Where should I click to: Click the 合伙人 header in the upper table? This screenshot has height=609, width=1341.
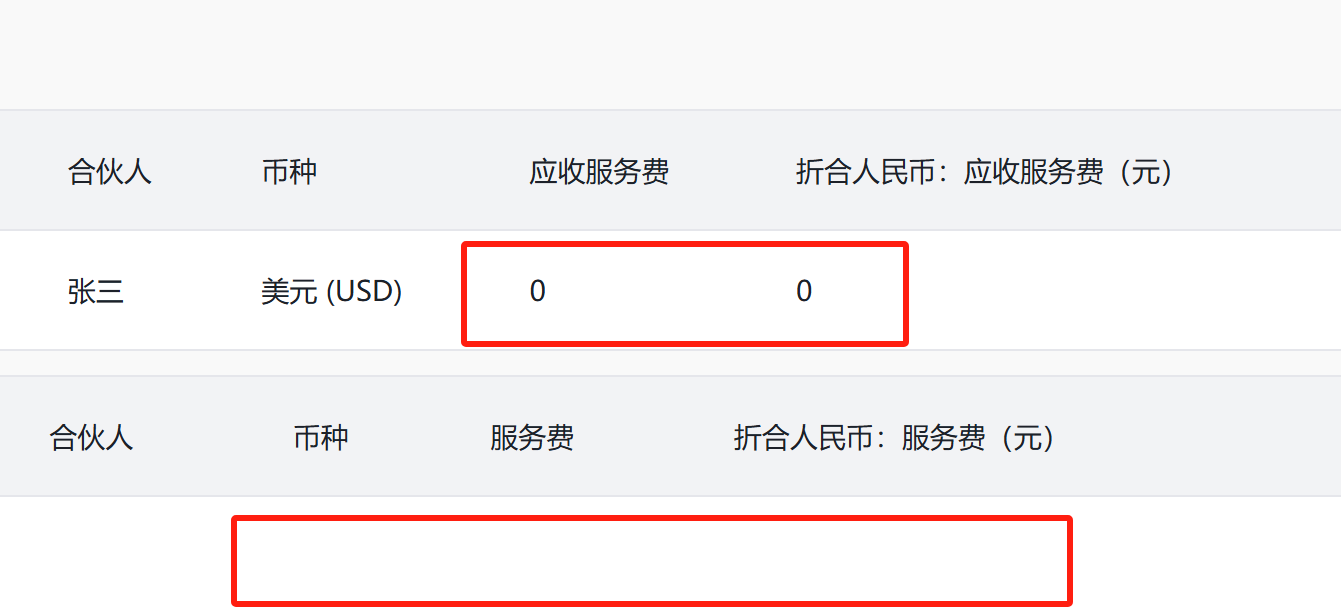point(109,172)
